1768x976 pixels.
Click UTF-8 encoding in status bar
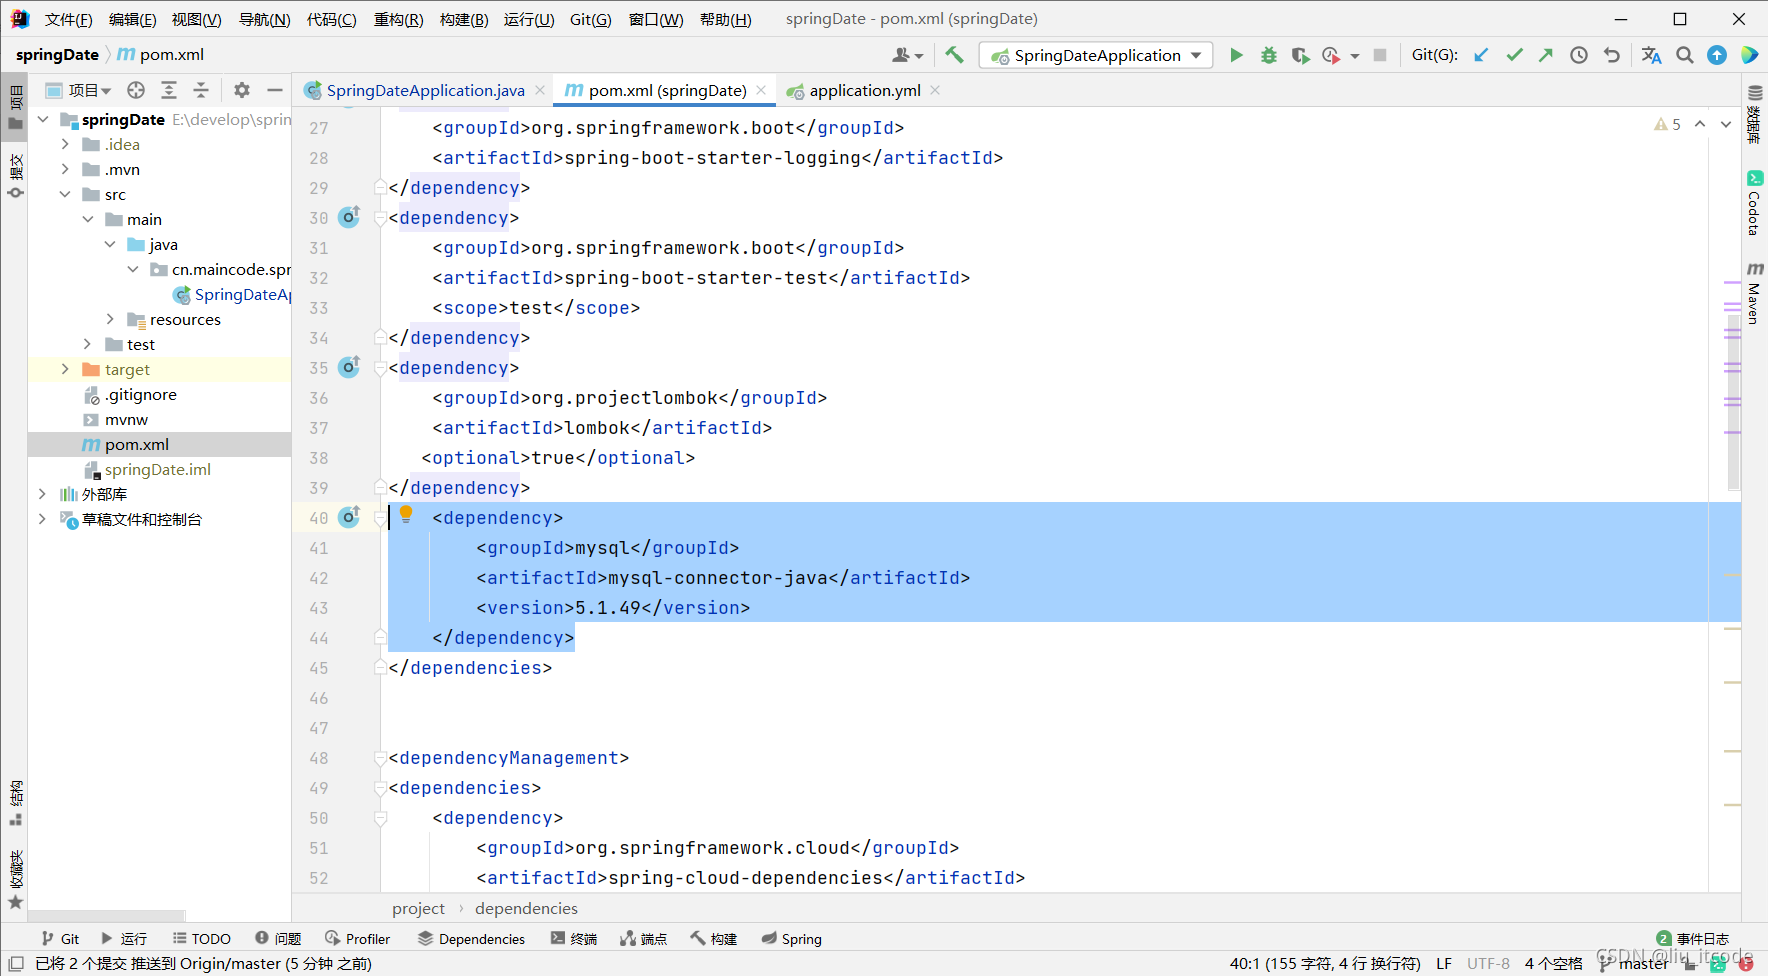[x=1488, y=963]
